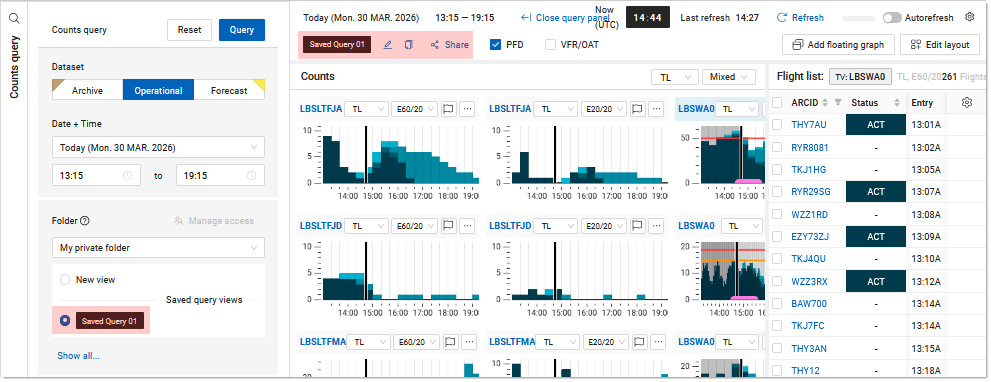
Task: Click the Refresh link
Action: [800, 18]
